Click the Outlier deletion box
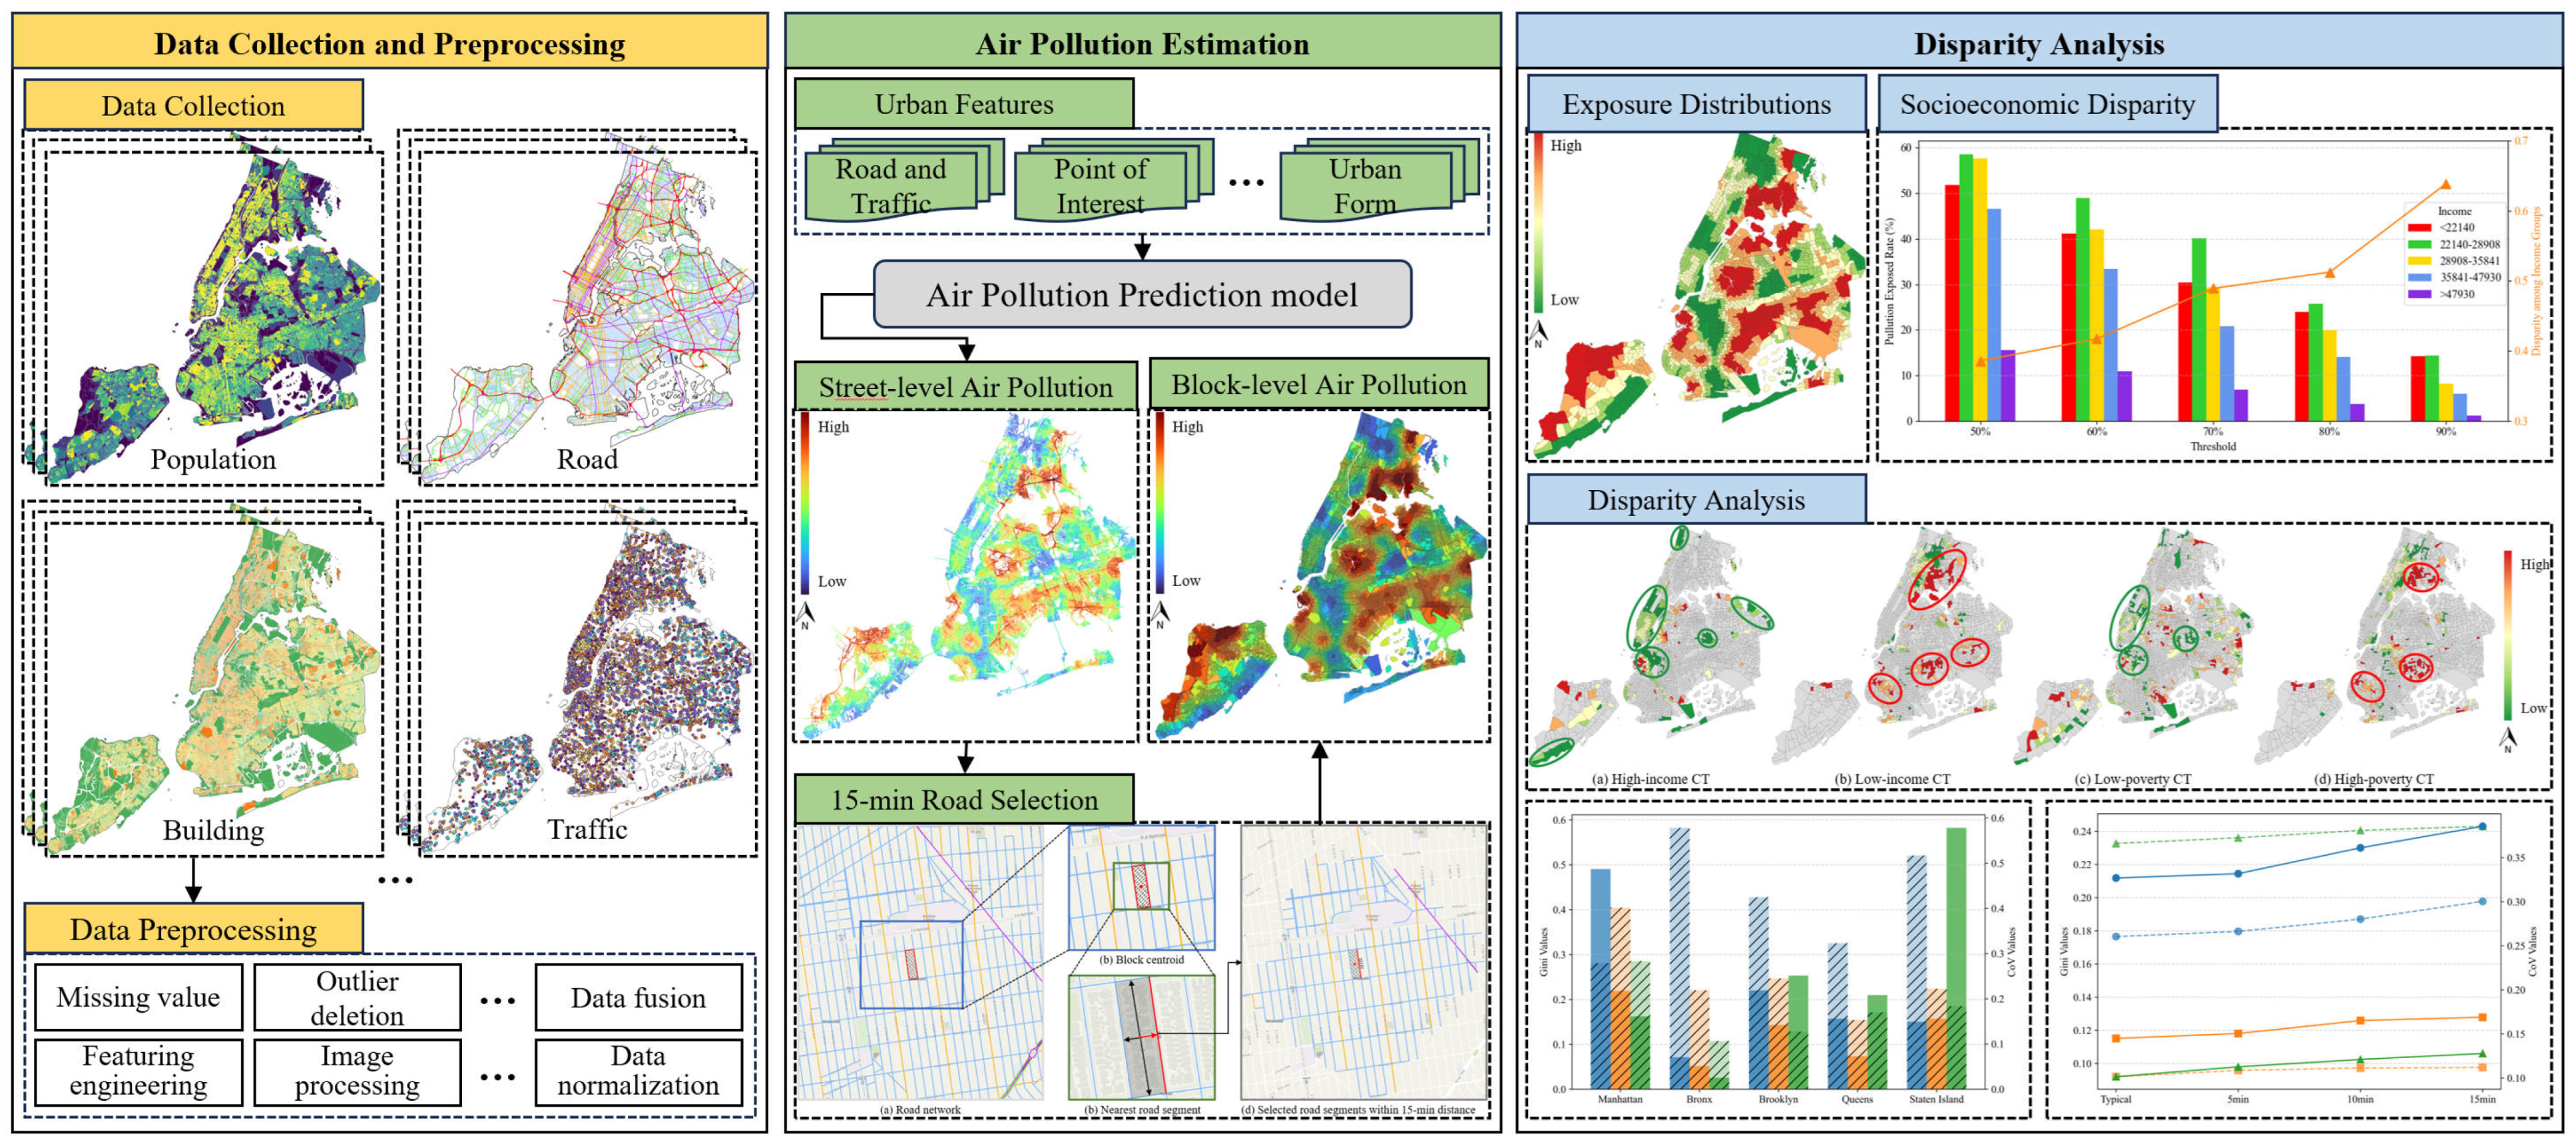This screenshot has height=1148, width=2576. [x=357, y=997]
